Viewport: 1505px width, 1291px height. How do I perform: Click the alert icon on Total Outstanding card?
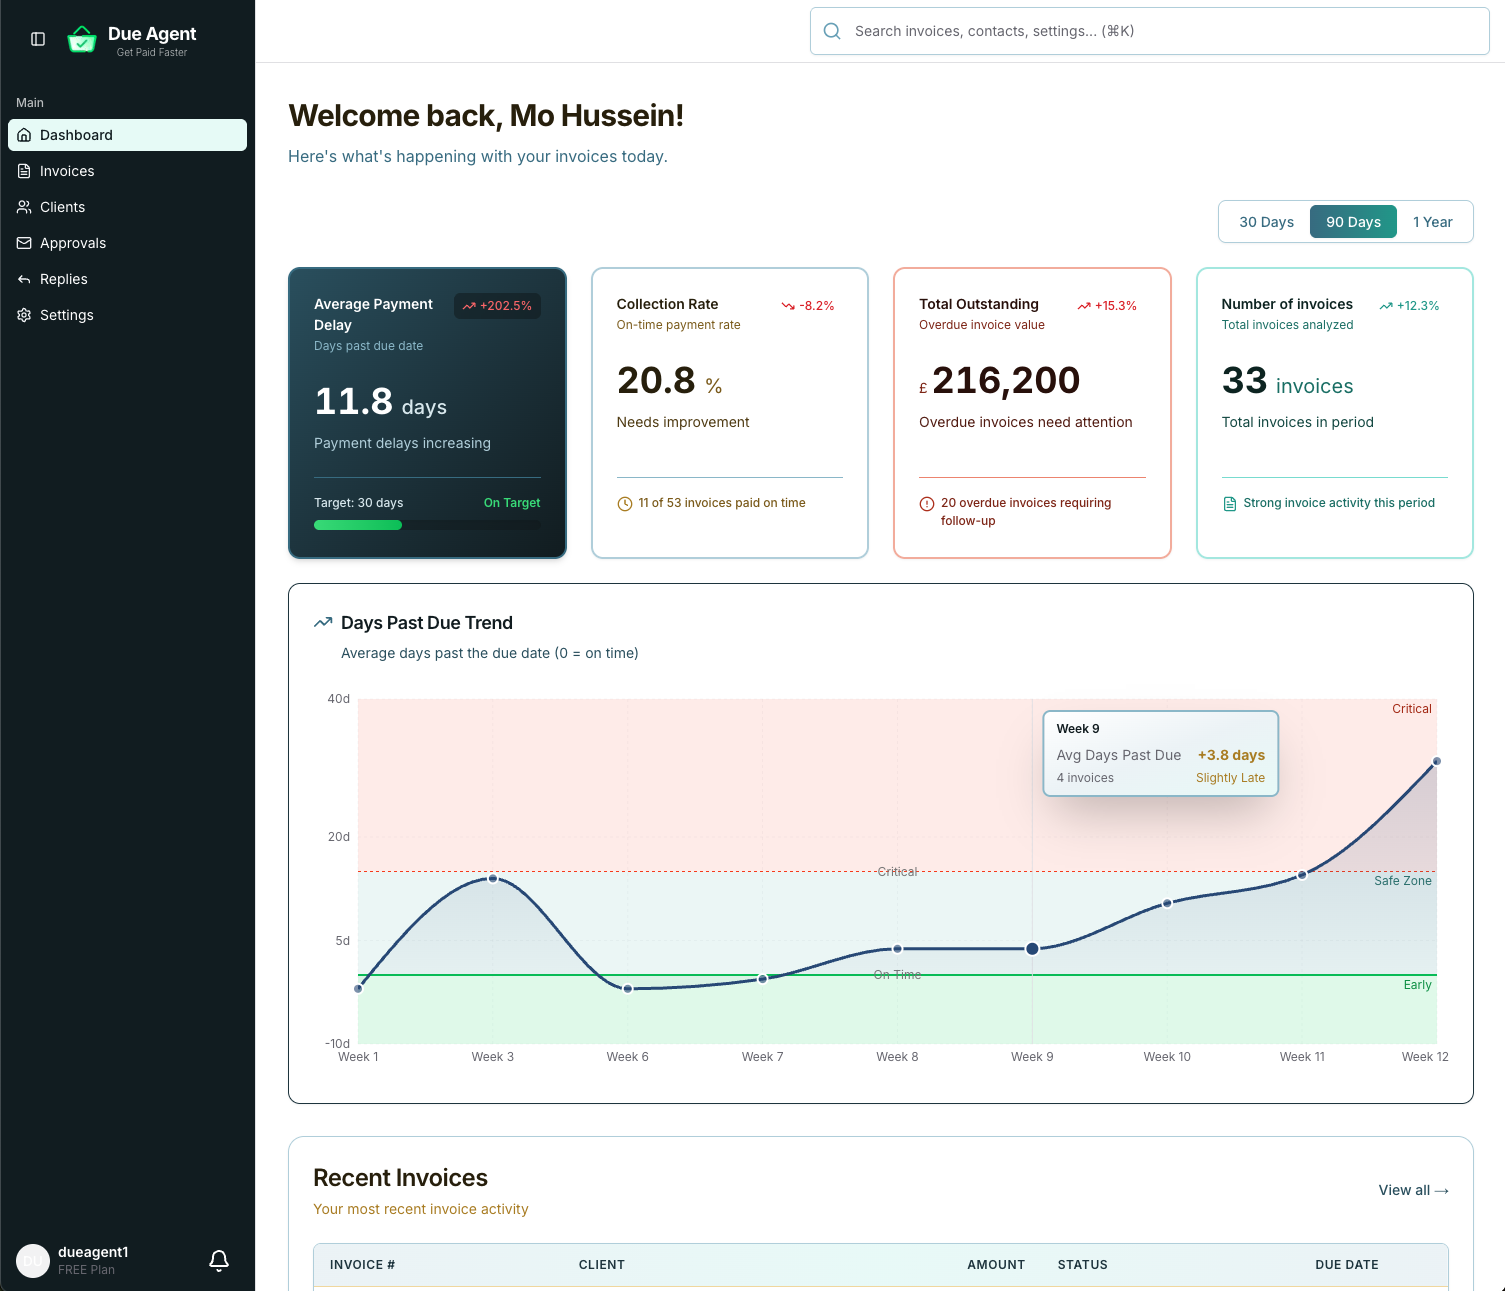pyautogui.click(x=925, y=503)
